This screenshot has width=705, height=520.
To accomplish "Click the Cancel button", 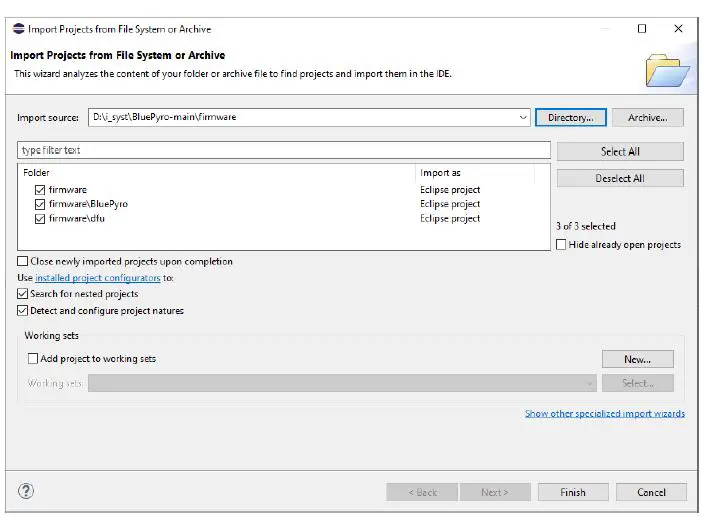I will point(651,492).
